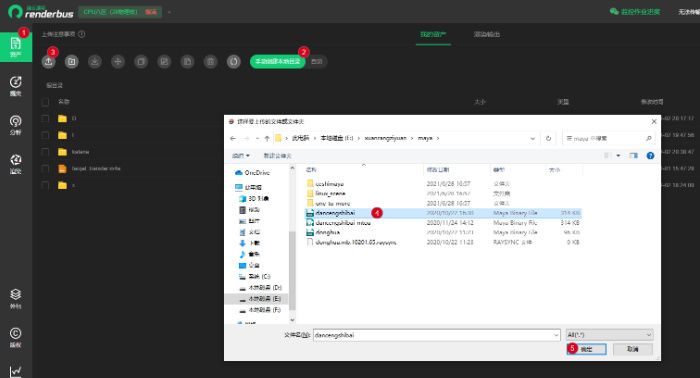Screen dimensions: 700x378
Task: Click the WeChat job progress link
Action: point(635,12)
